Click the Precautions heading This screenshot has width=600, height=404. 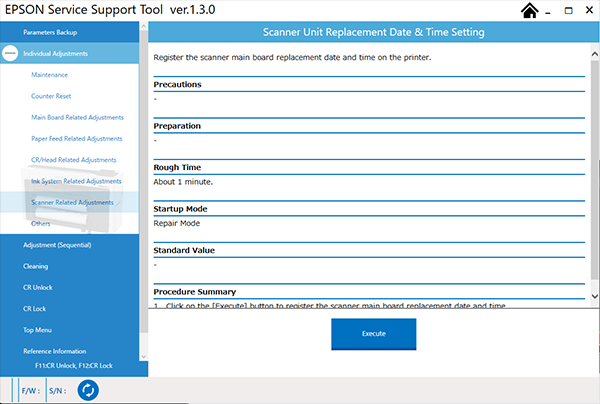coord(177,85)
